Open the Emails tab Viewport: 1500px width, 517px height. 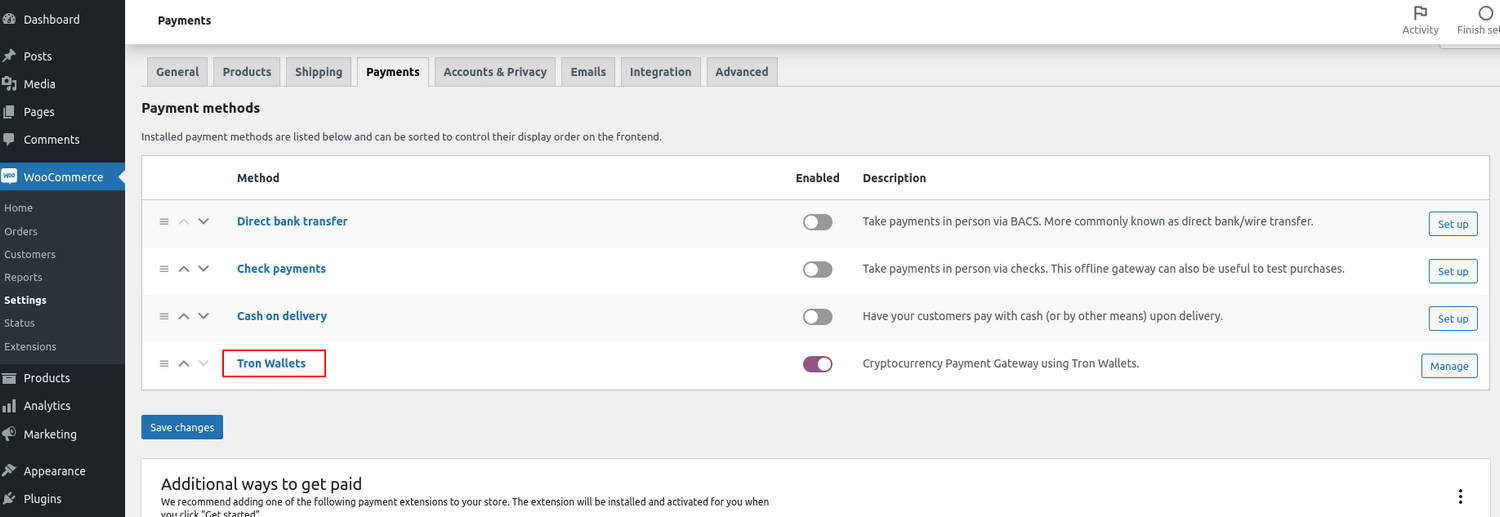(x=588, y=72)
